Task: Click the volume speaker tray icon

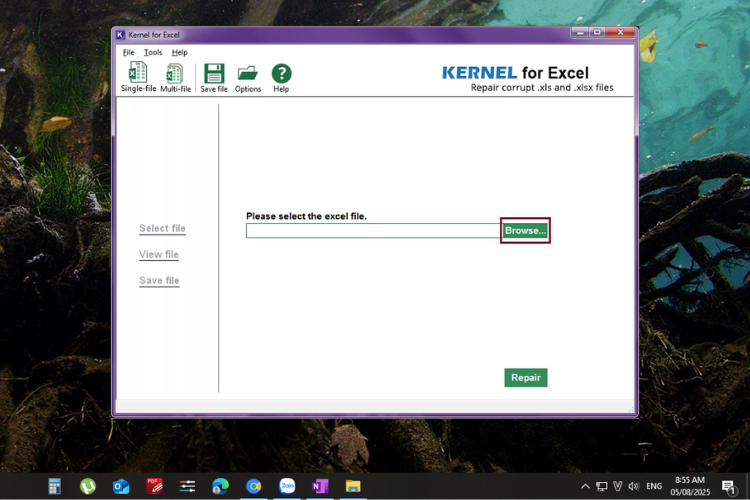Action: [634, 487]
